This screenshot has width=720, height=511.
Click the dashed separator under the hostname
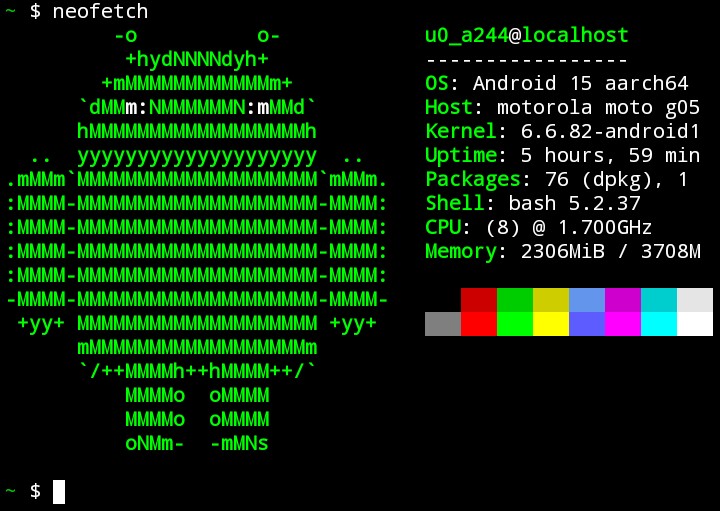(x=527, y=60)
